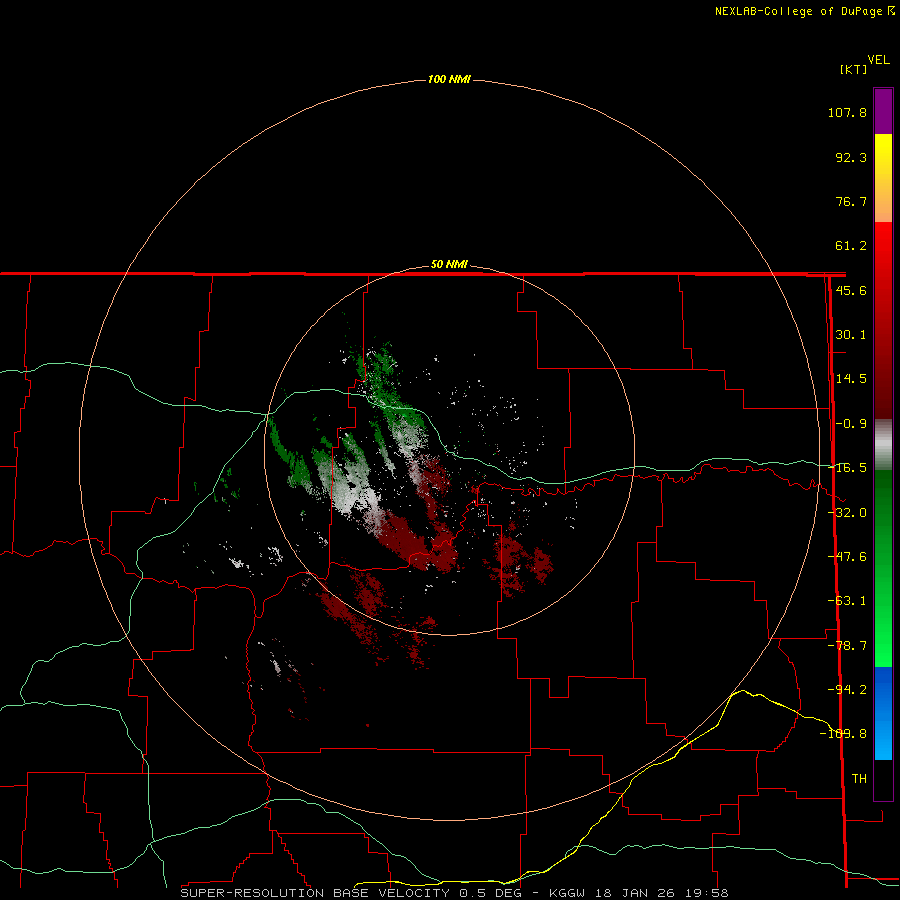This screenshot has height=900, width=900.
Task: Click the 45.6 velocity scale value
Action: tap(851, 290)
